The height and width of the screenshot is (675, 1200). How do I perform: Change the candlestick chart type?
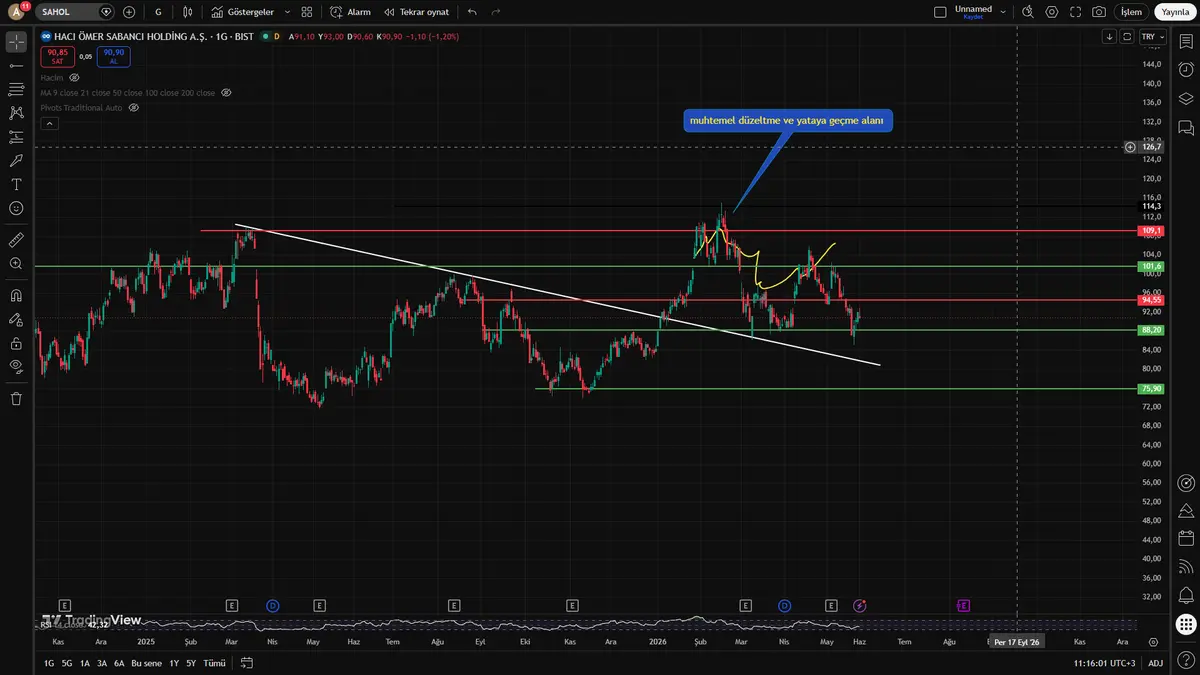click(189, 12)
